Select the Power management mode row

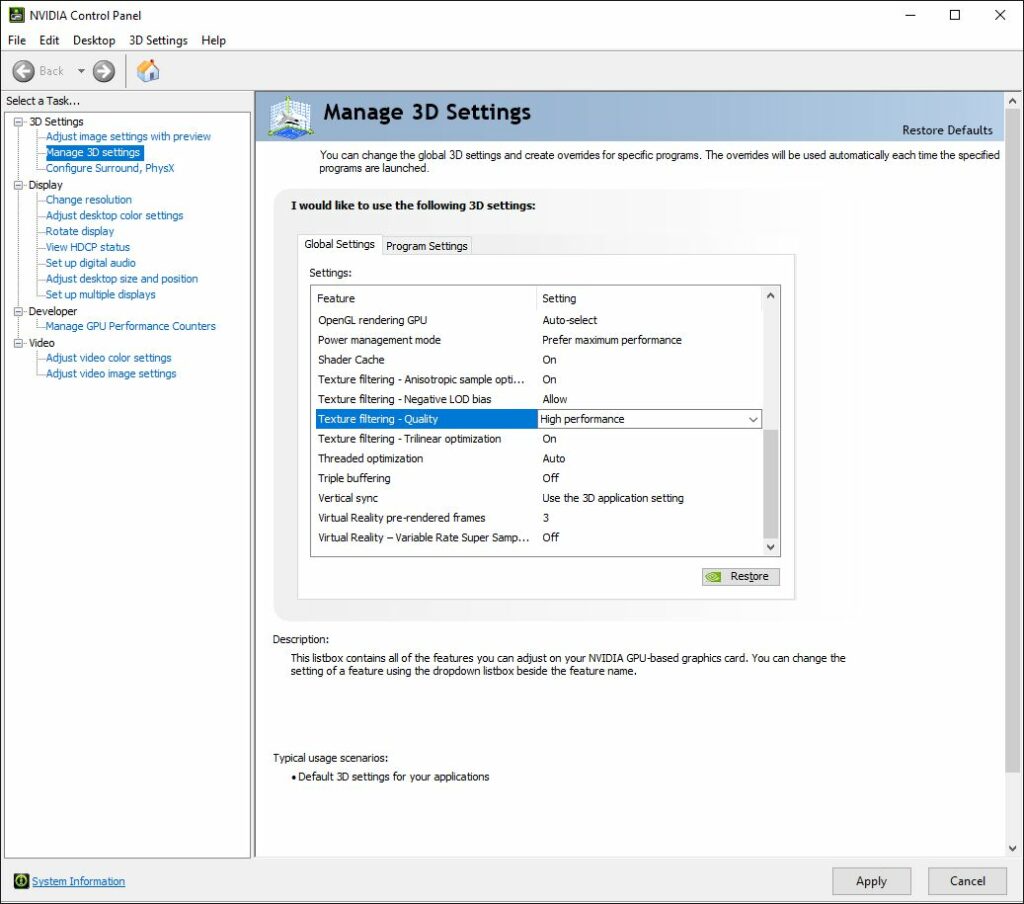[x=538, y=340]
